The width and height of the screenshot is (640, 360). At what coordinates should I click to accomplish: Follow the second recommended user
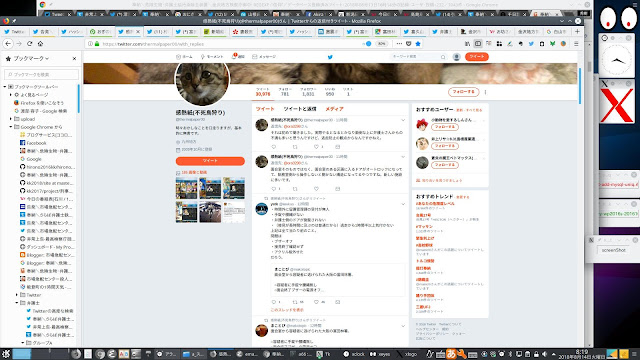[444, 146]
